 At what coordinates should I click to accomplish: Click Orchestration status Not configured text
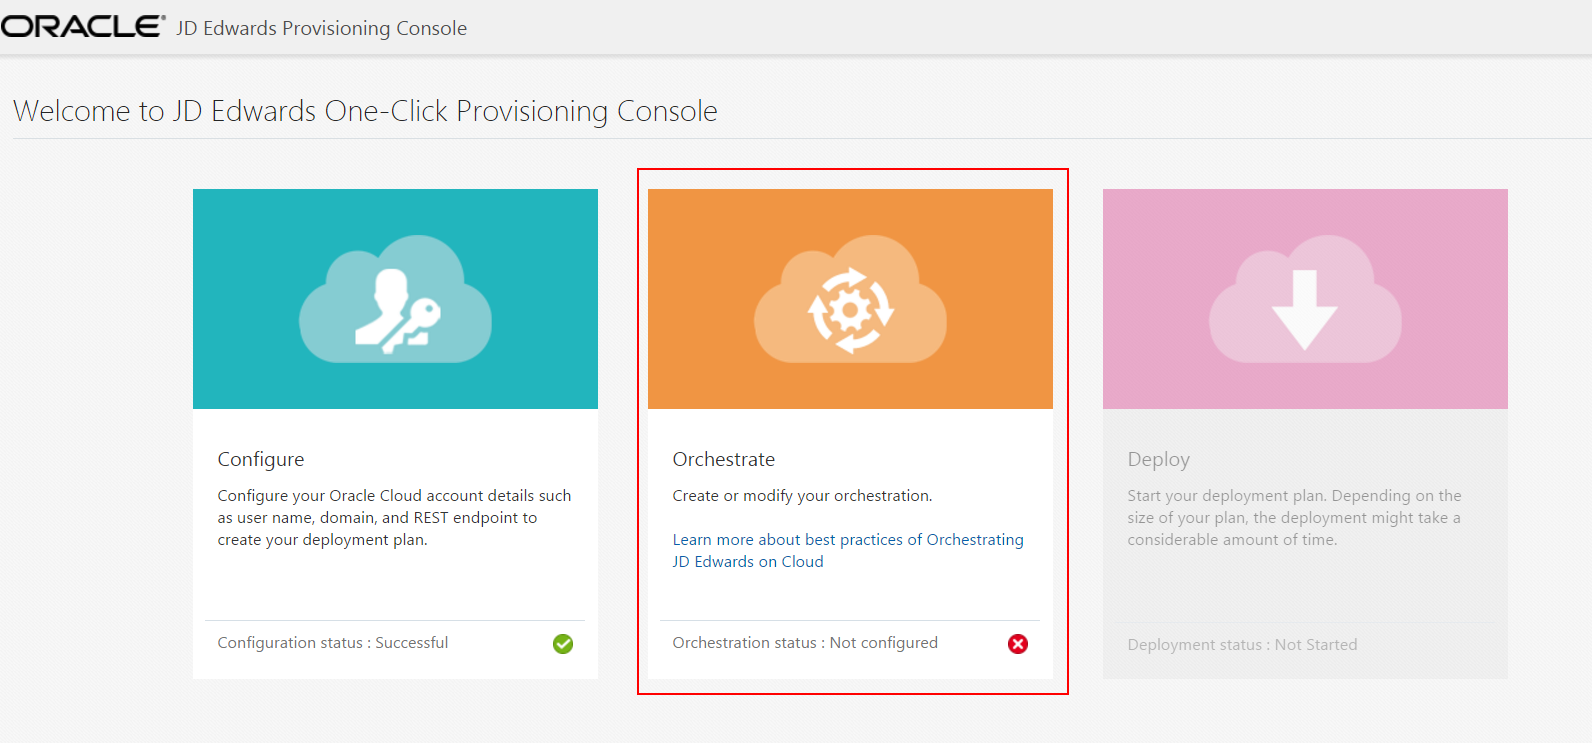tap(805, 643)
